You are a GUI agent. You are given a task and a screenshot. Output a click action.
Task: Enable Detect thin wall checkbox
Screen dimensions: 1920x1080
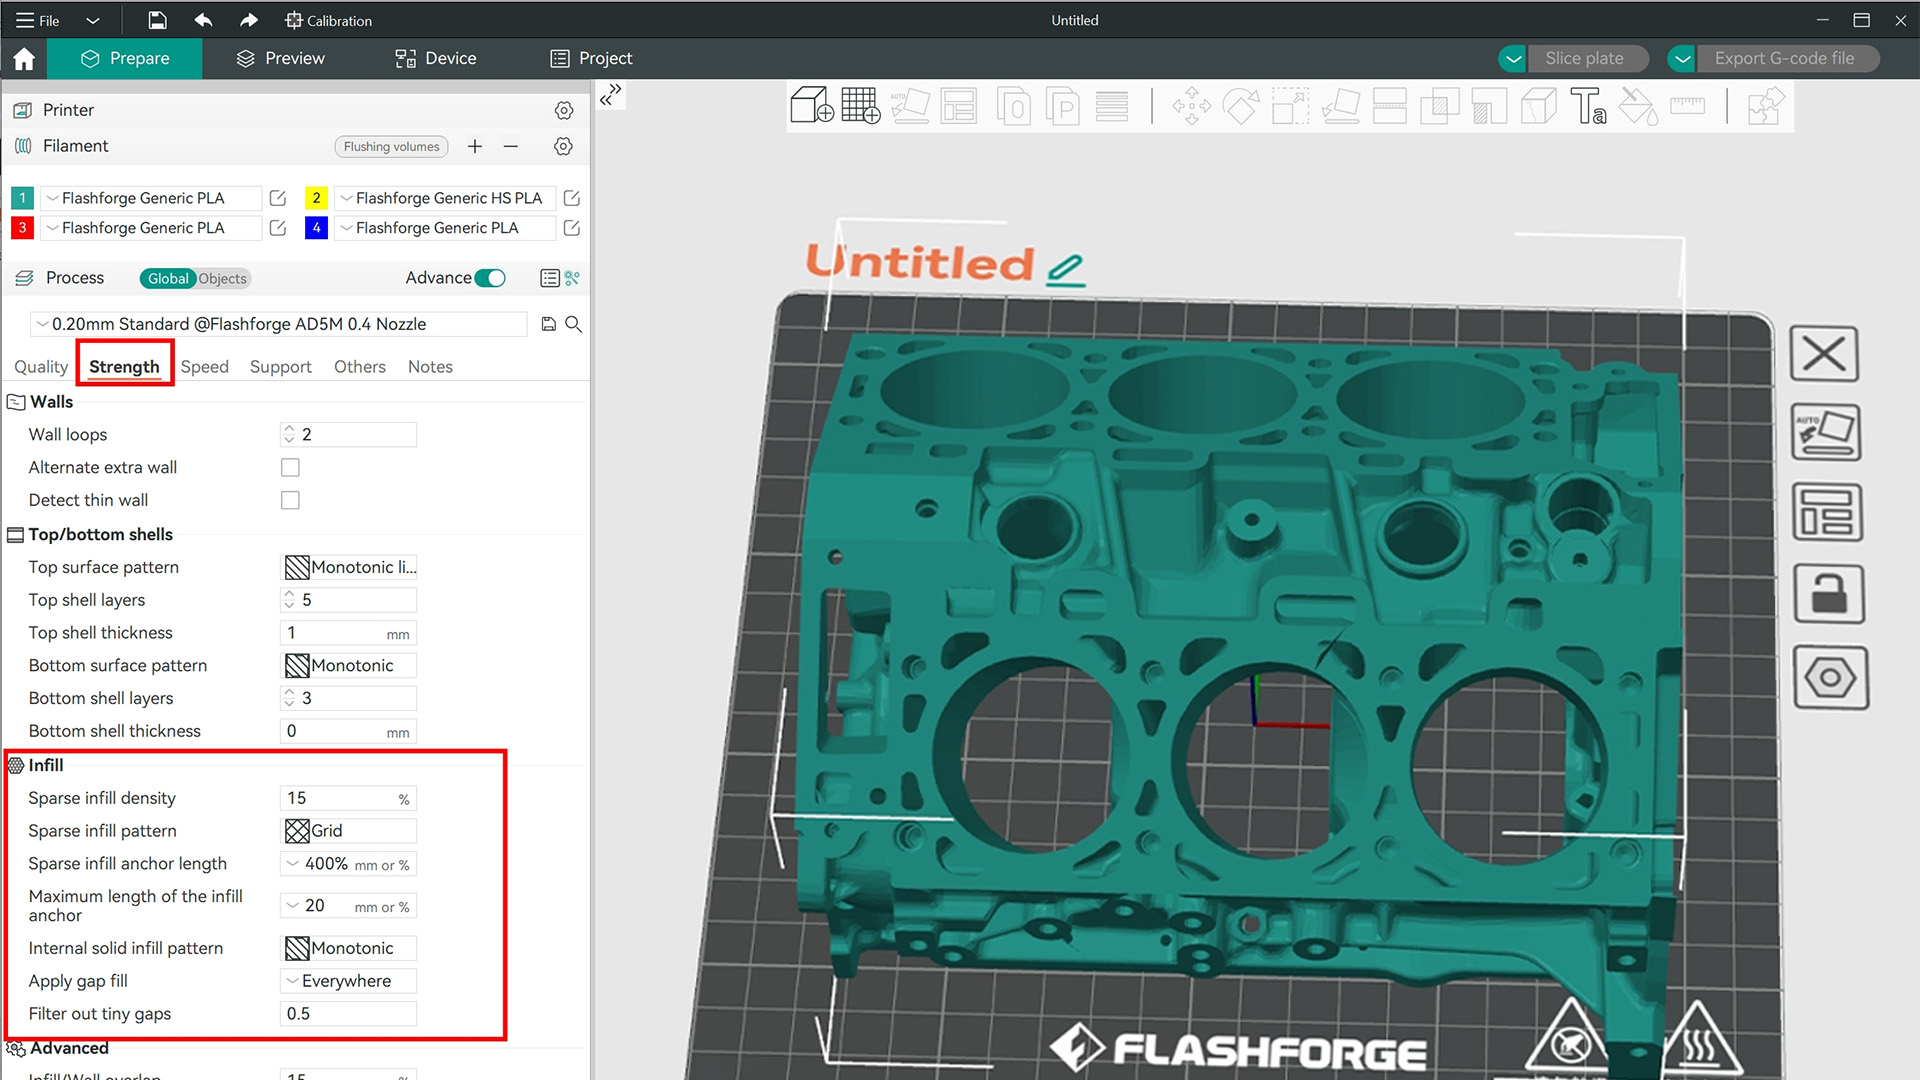coord(290,500)
